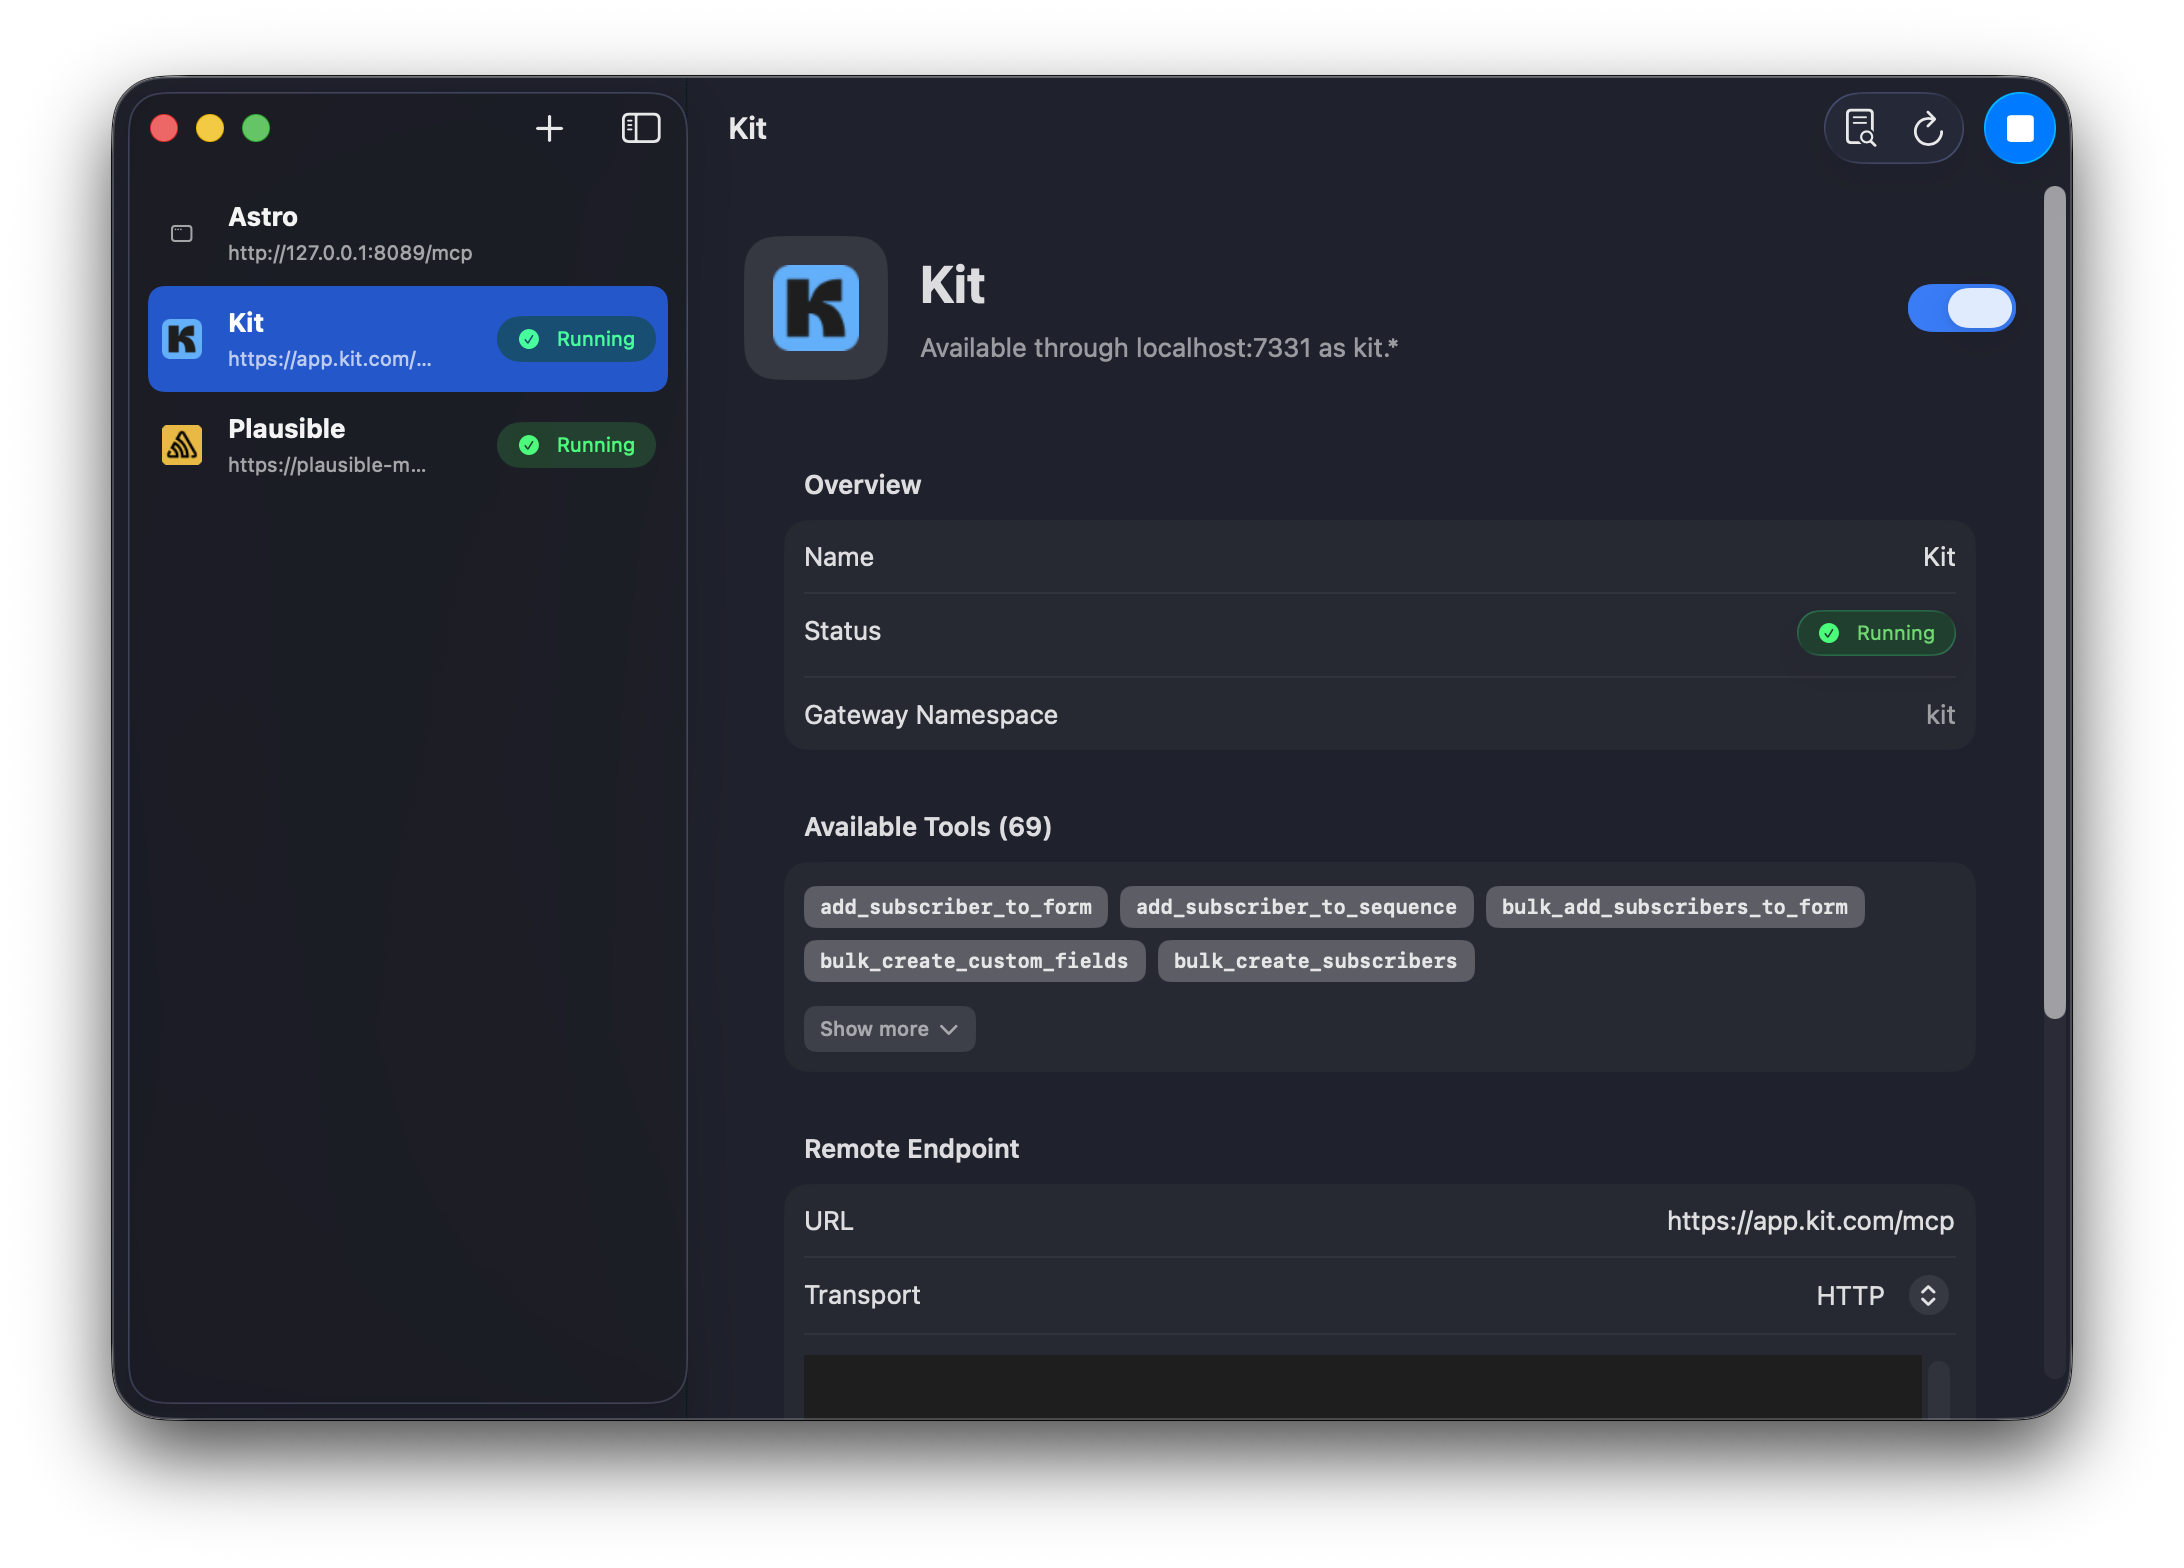Click the green window zoom button
Viewport: 2184px width, 1568px height.
tap(256, 128)
